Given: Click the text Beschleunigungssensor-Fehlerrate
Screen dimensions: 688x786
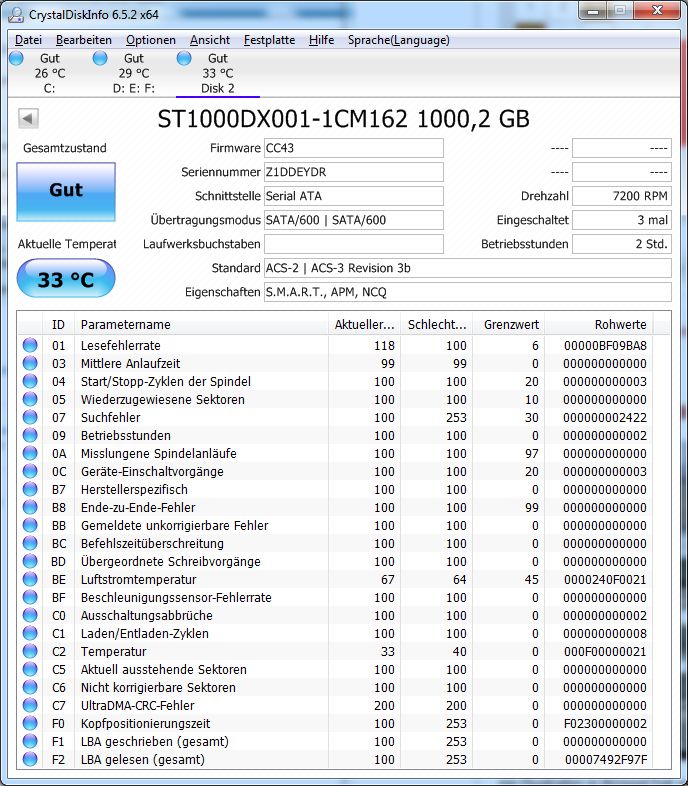Looking at the screenshot, I should [x=176, y=598].
